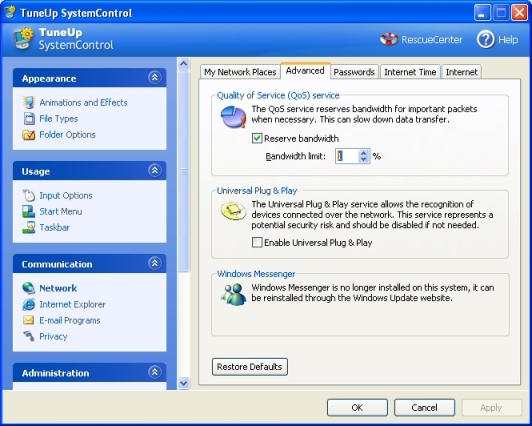Click the Network globe icon
The image size is (532, 426).
pyautogui.click(x=29, y=288)
